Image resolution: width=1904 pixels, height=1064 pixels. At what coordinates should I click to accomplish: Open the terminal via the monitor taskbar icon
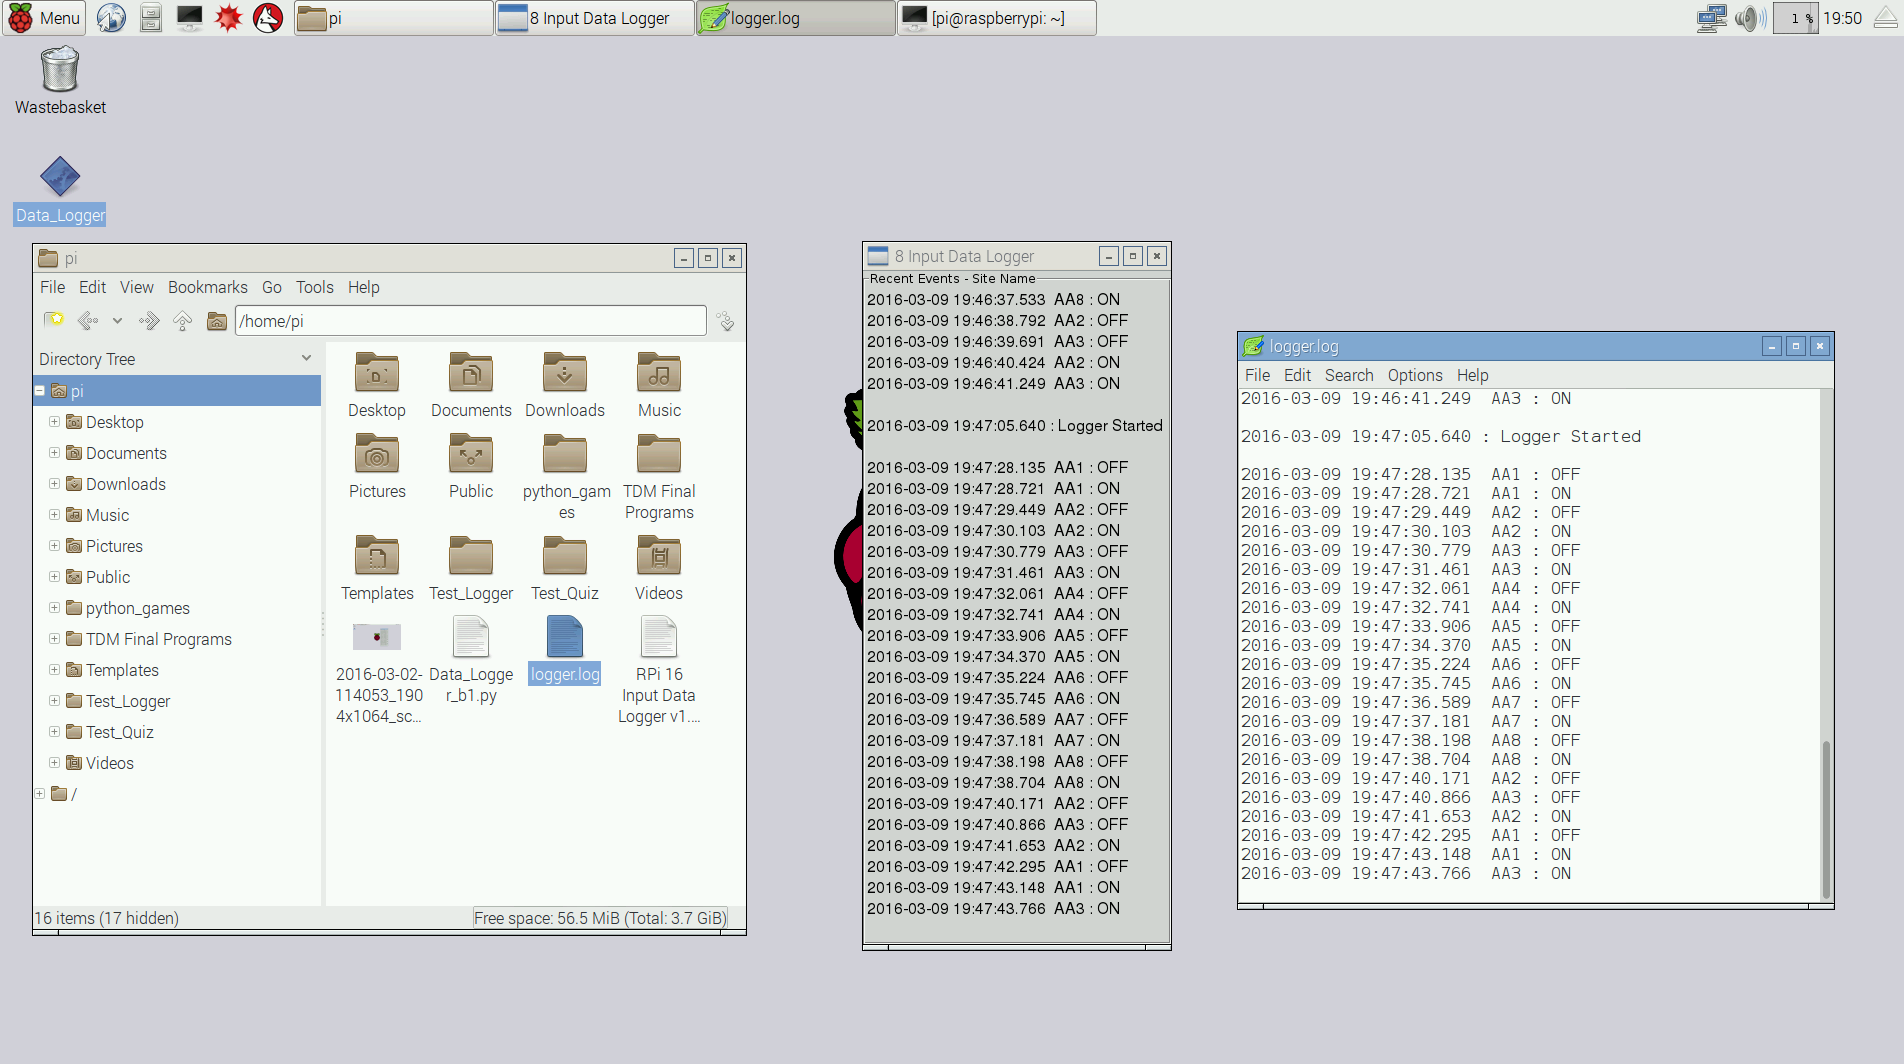[189, 17]
